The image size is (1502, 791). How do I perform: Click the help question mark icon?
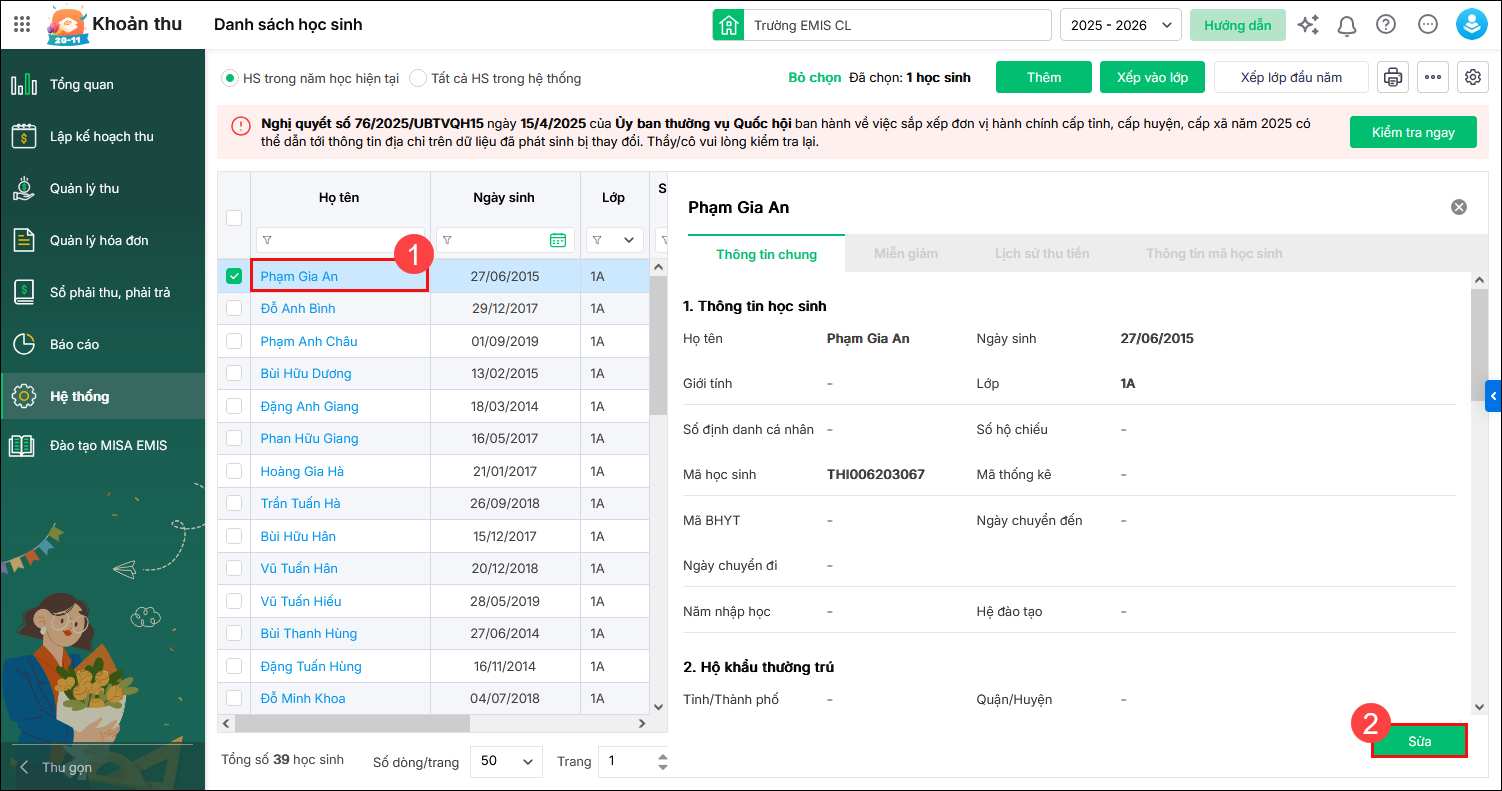pyautogui.click(x=1385, y=25)
